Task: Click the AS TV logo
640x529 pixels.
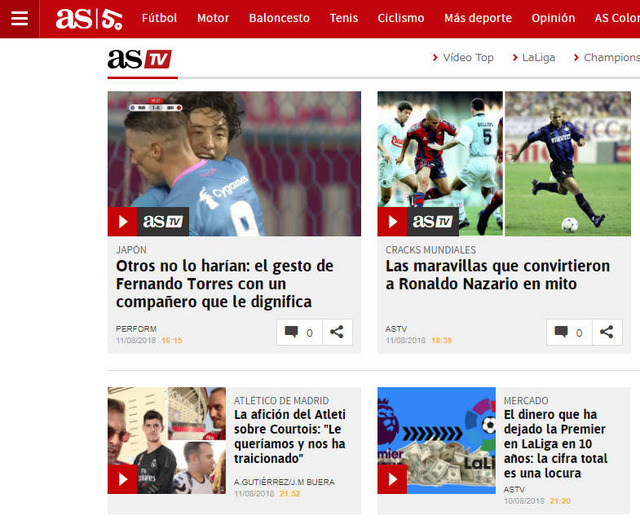Action: coord(139,59)
